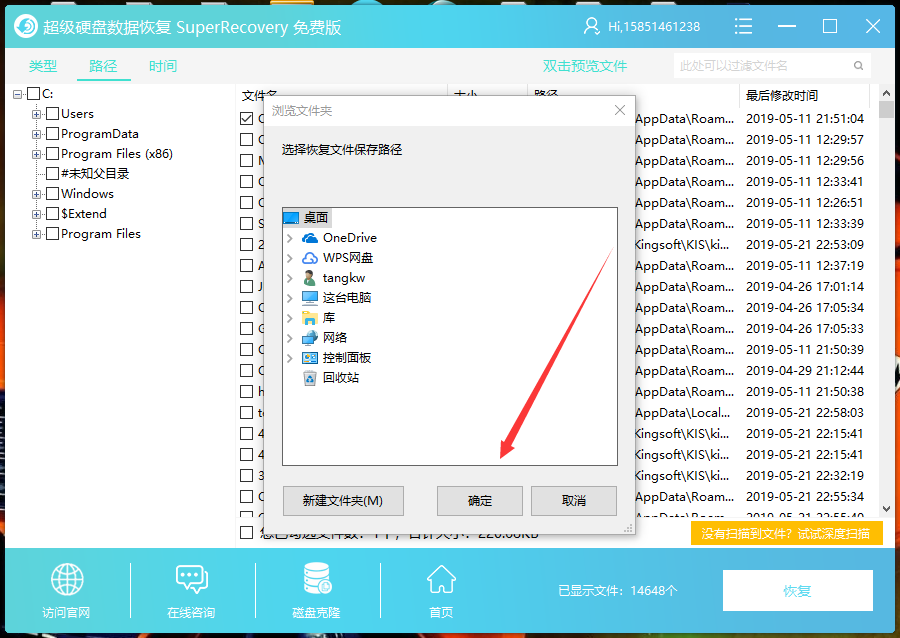Select the 桌面 desktop icon in dialog
This screenshot has width=900, height=638.
291,217
